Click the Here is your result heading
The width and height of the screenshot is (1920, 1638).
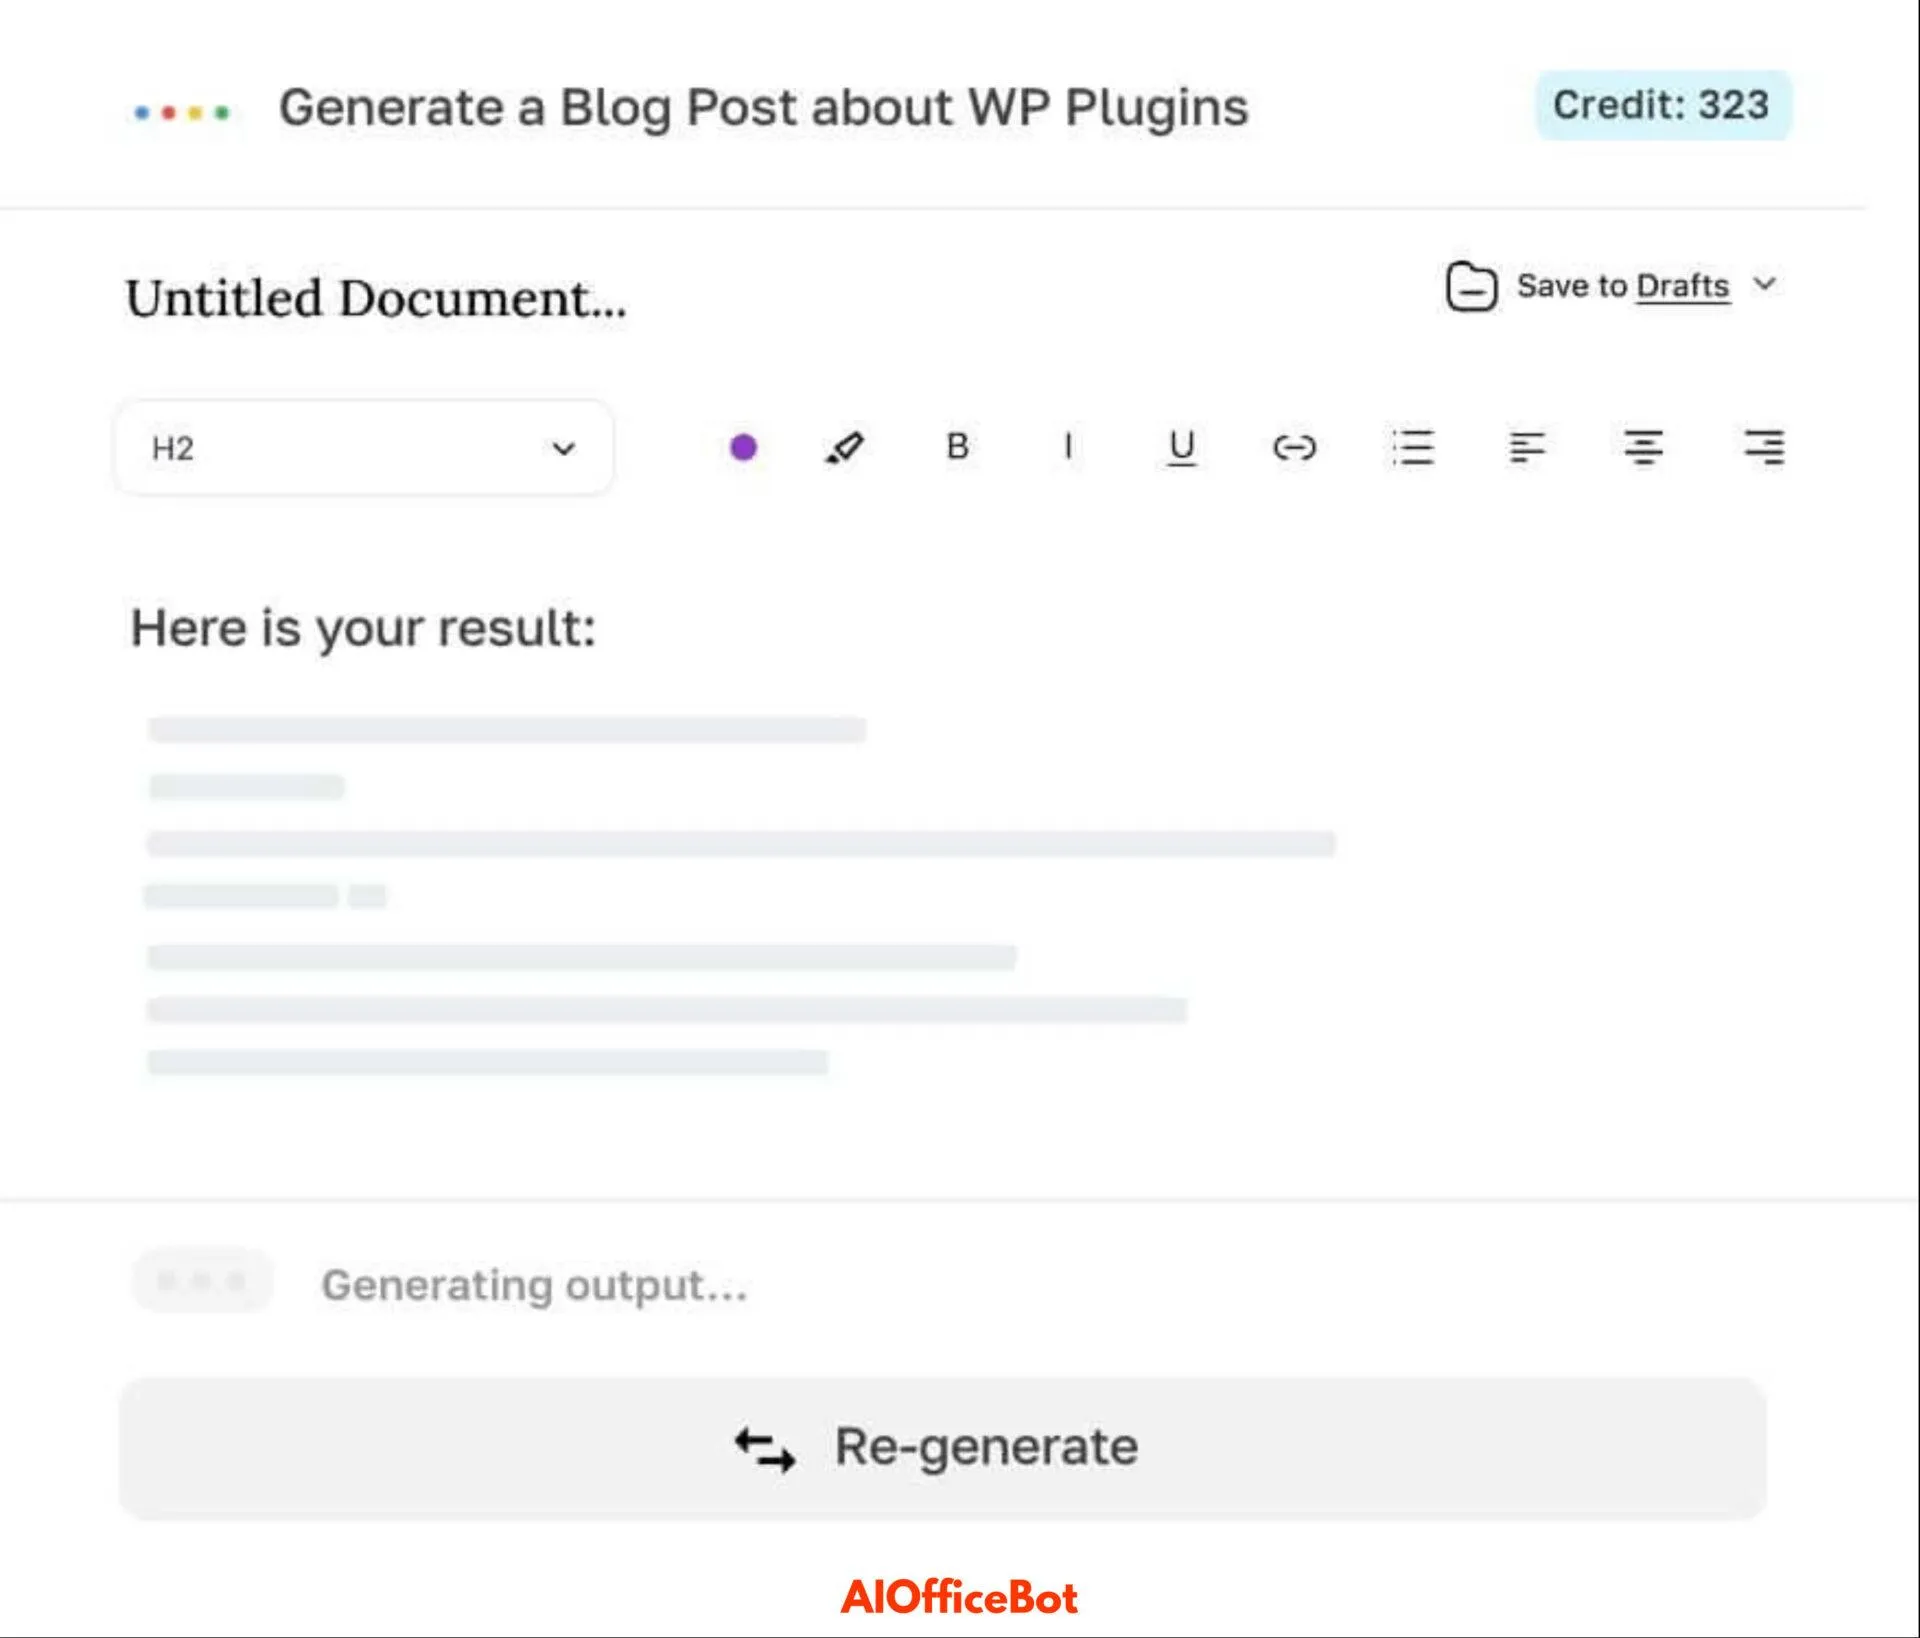(363, 629)
